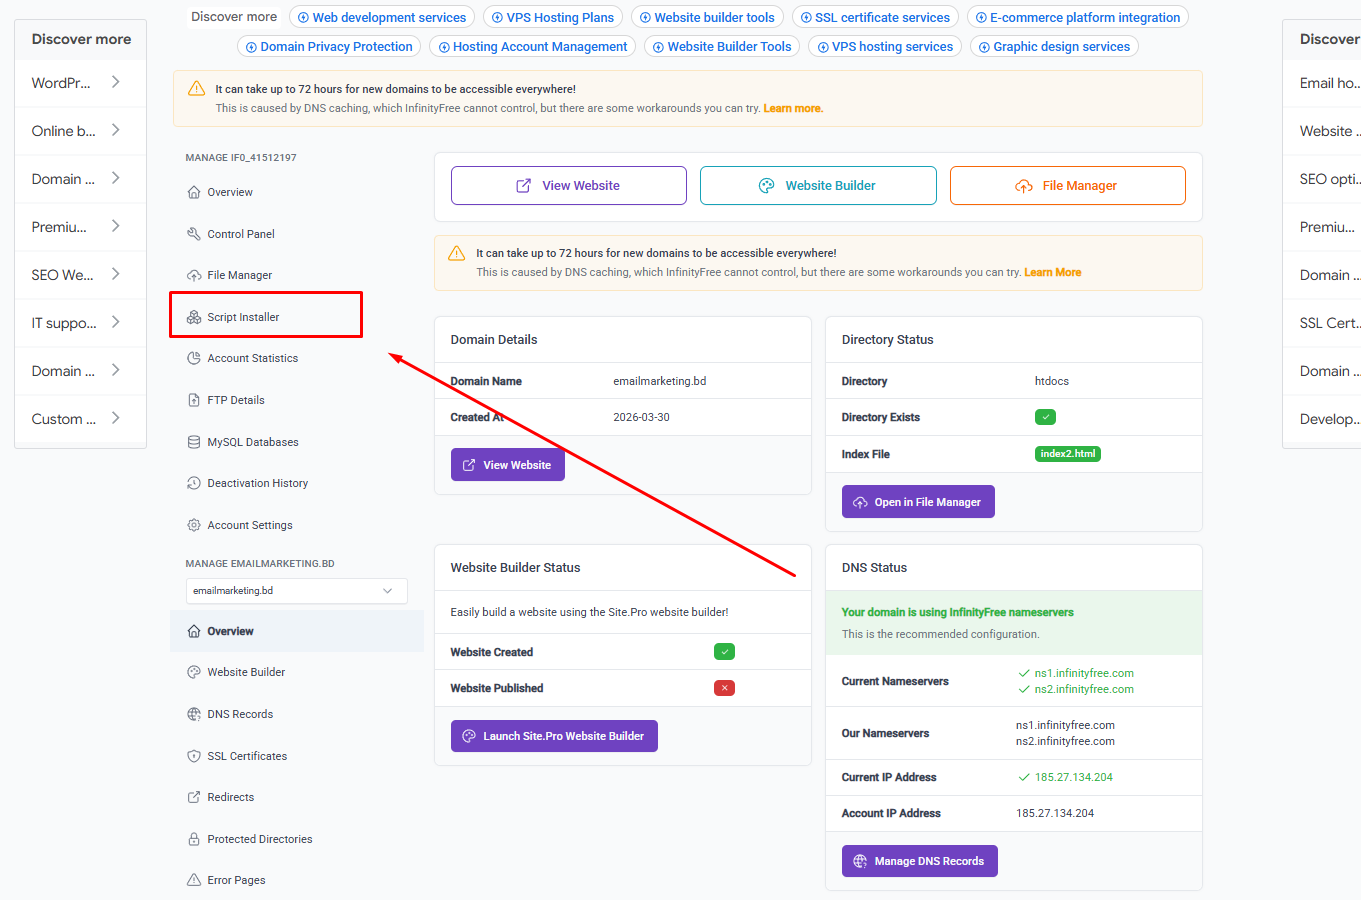This screenshot has height=900, width=1361.
Task: Click the Account Statistics pie chart icon
Action: click(x=194, y=358)
